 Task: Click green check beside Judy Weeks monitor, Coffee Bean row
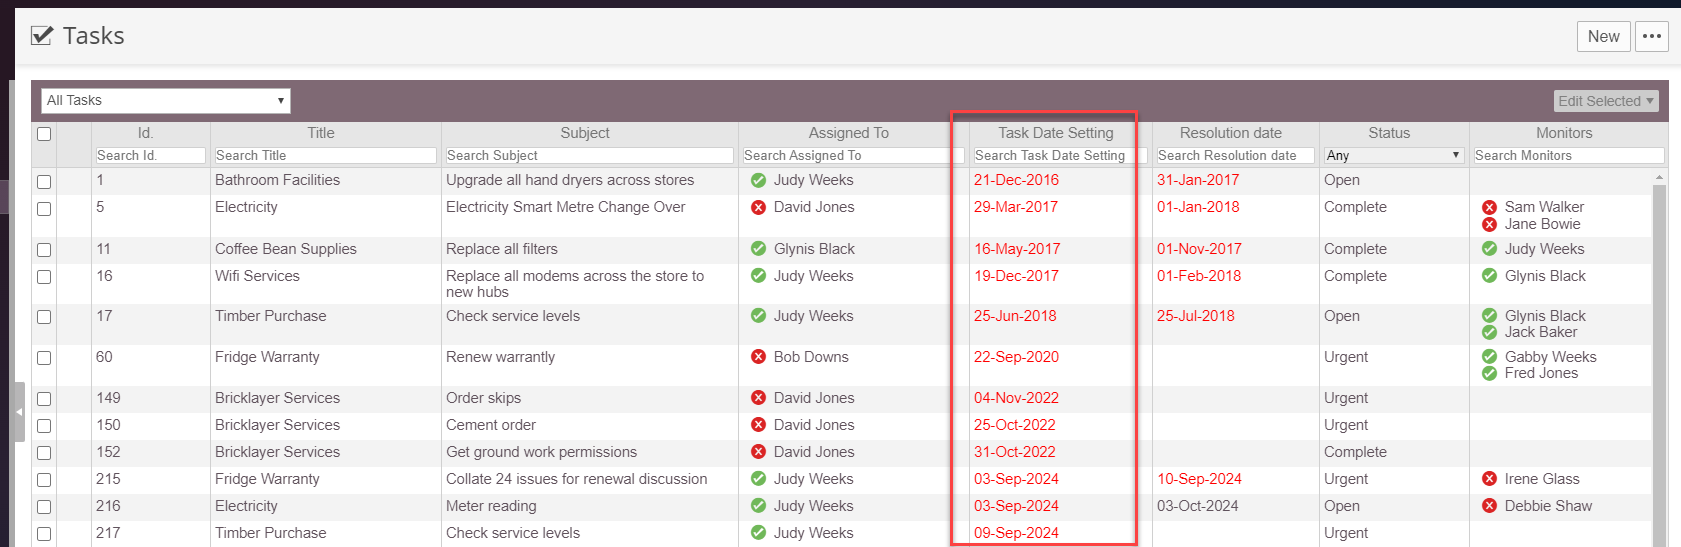(x=1489, y=249)
